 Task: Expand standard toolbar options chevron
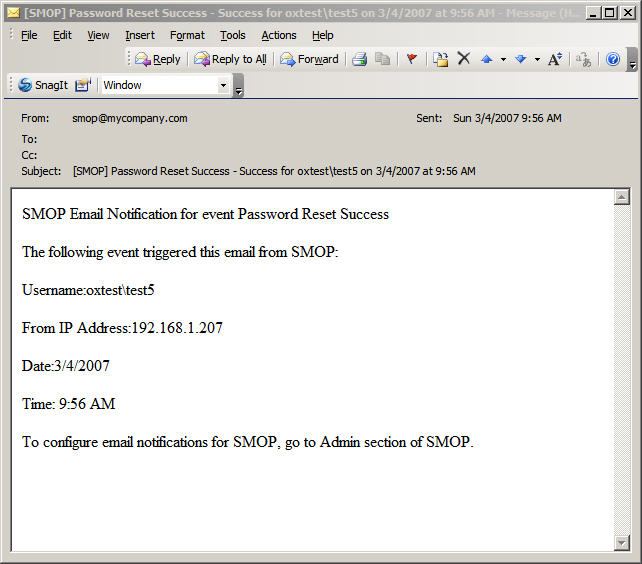click(x=632, y=60)
